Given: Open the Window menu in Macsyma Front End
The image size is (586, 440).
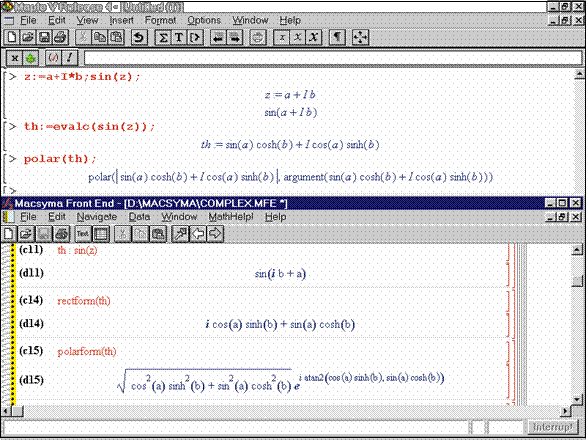Looking at the screenshot, I should click(179, 216).
